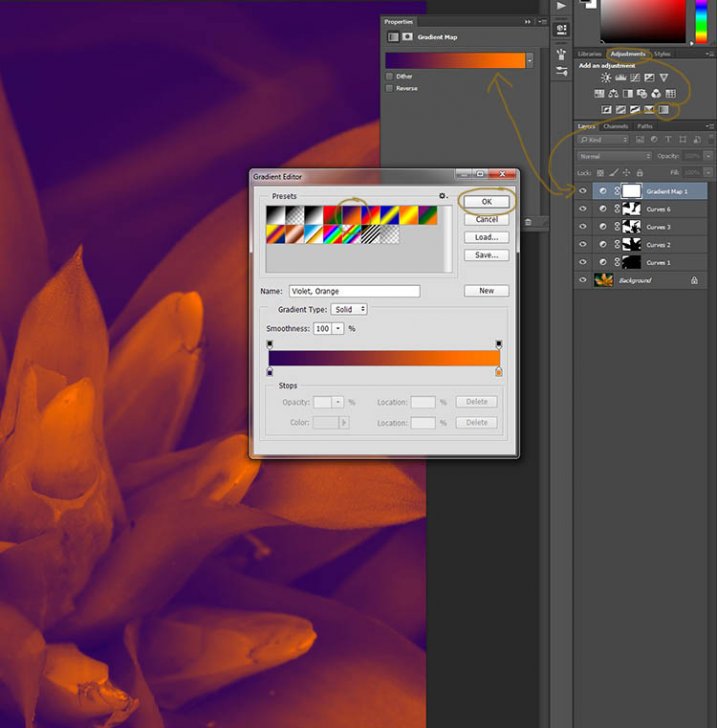Switch to the Channels tab
This screenshot has width=717, height=728.
[x=615, y=127]
